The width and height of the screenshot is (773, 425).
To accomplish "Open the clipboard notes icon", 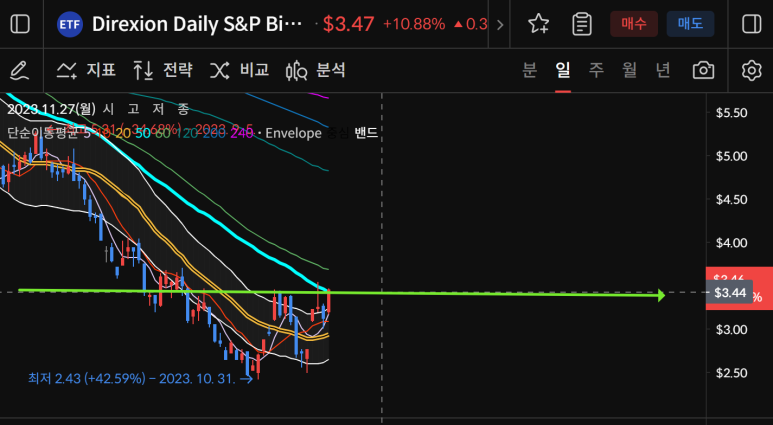I will pyautogui.click(x=582, y=24).
